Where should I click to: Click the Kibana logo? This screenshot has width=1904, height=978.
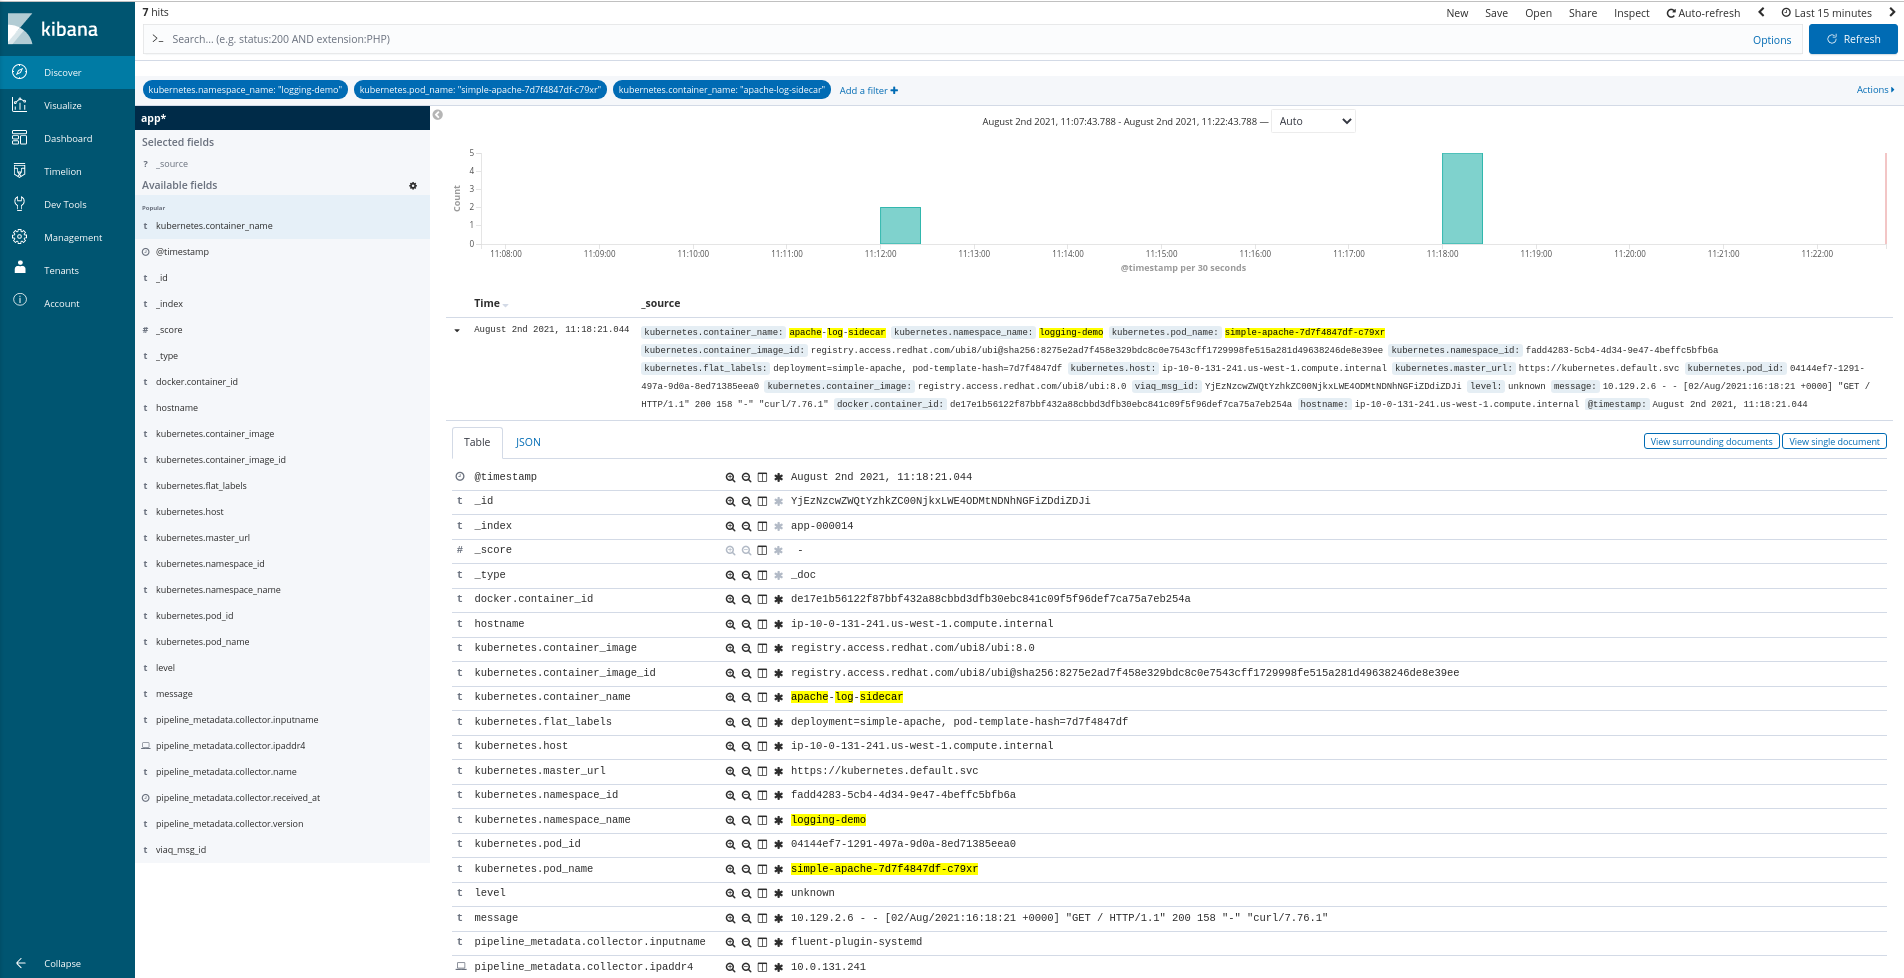54,28
